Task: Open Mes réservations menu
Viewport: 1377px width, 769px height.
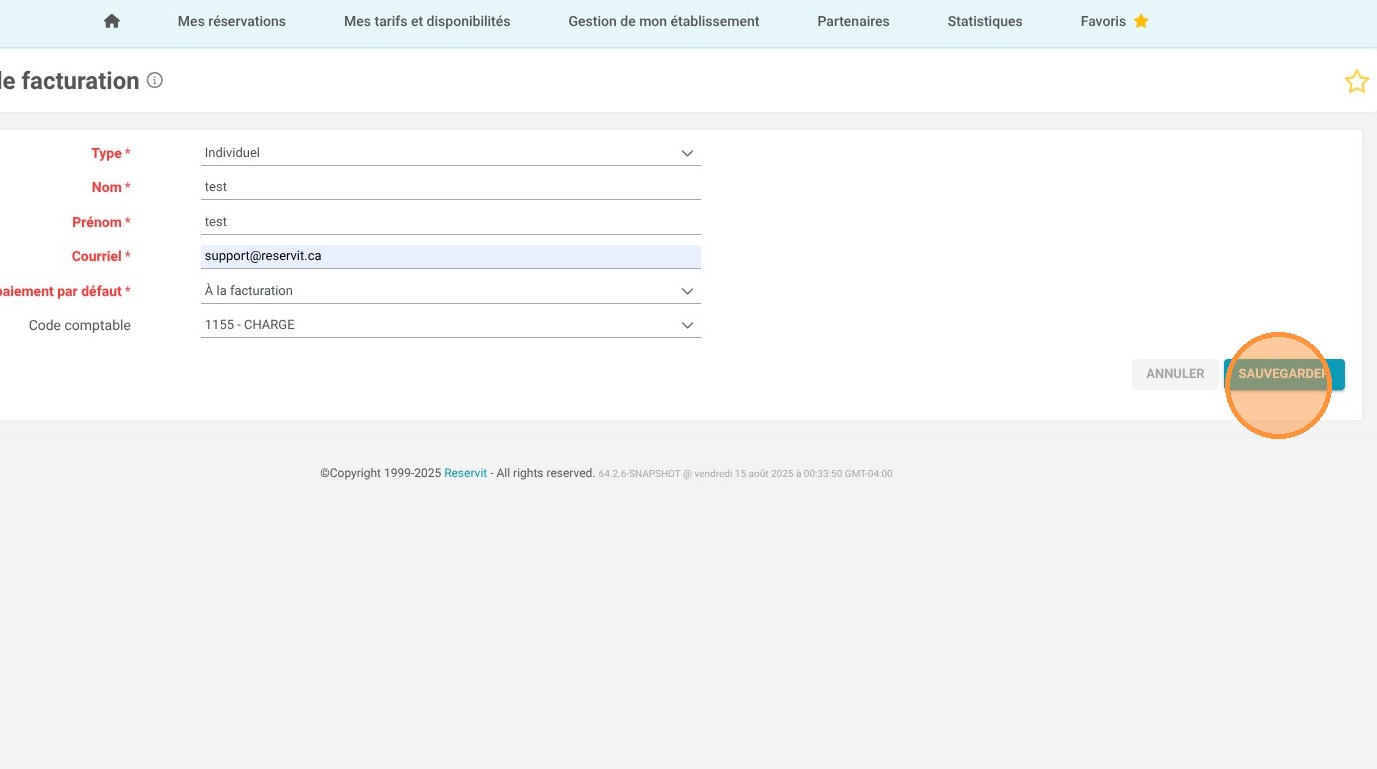Action: [x=232, y=21]
